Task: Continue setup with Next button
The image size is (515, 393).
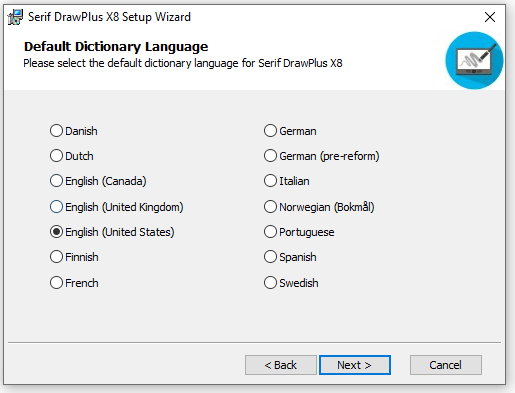Action: (355, 365)
